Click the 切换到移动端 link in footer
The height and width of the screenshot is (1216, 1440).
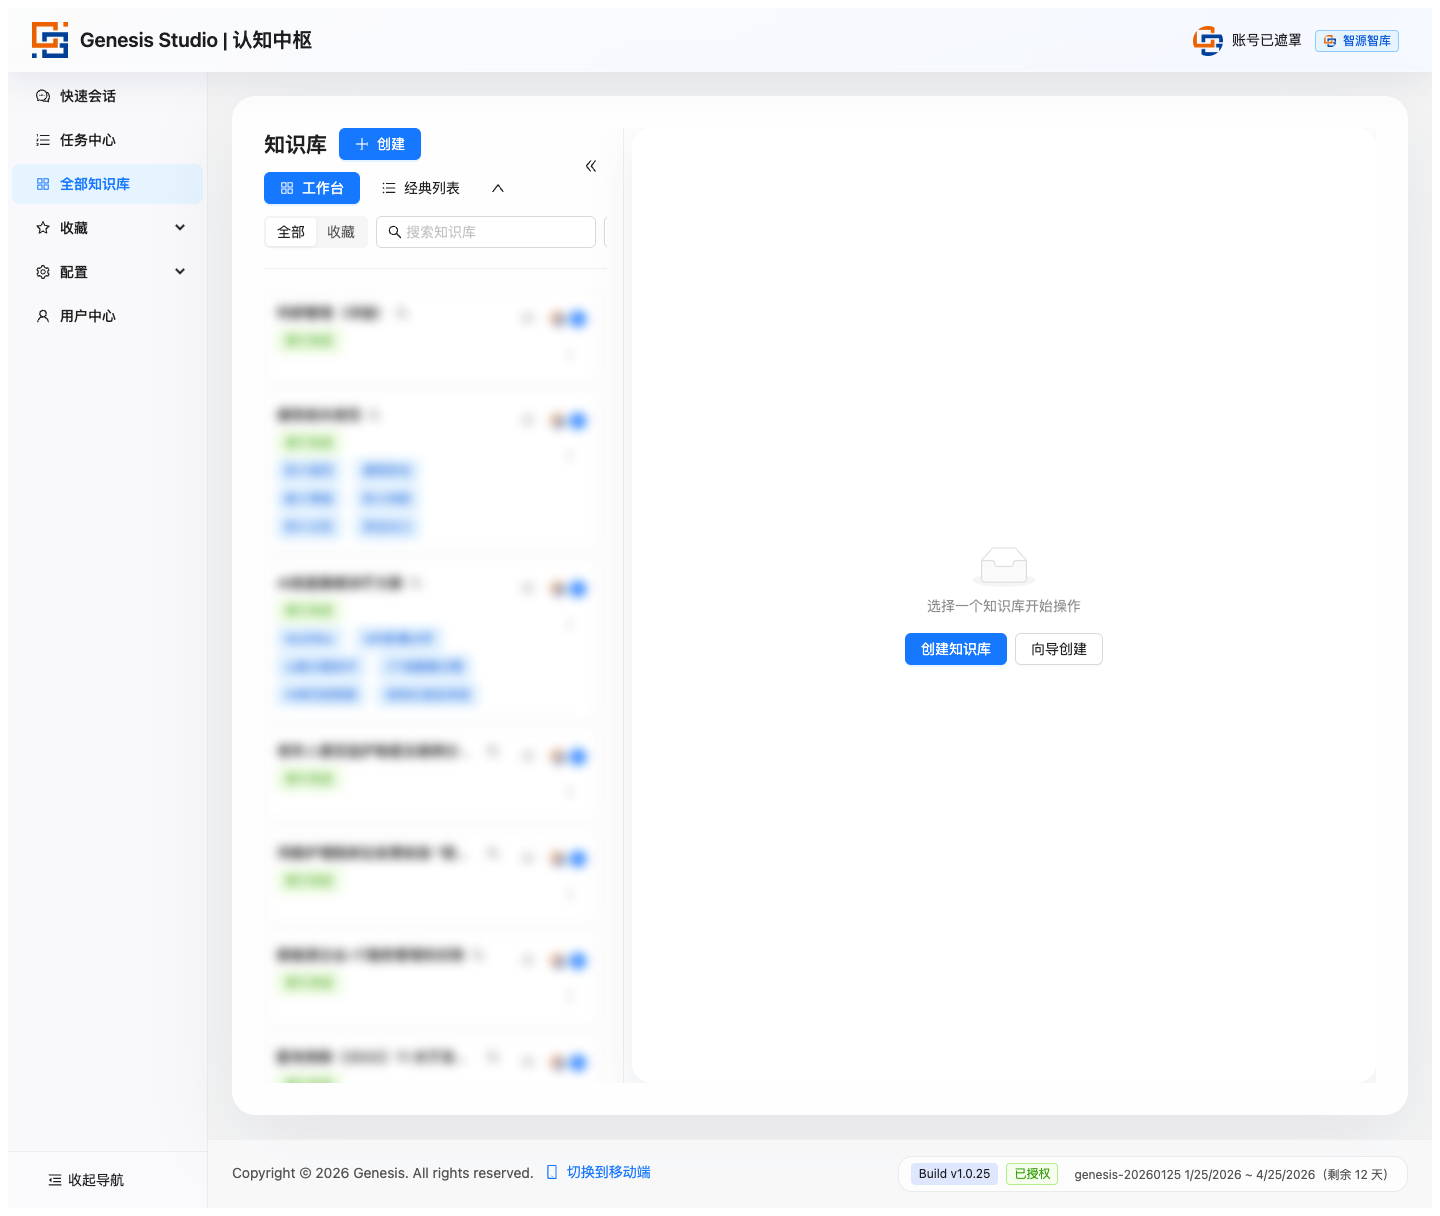[x=608, y=1172]
